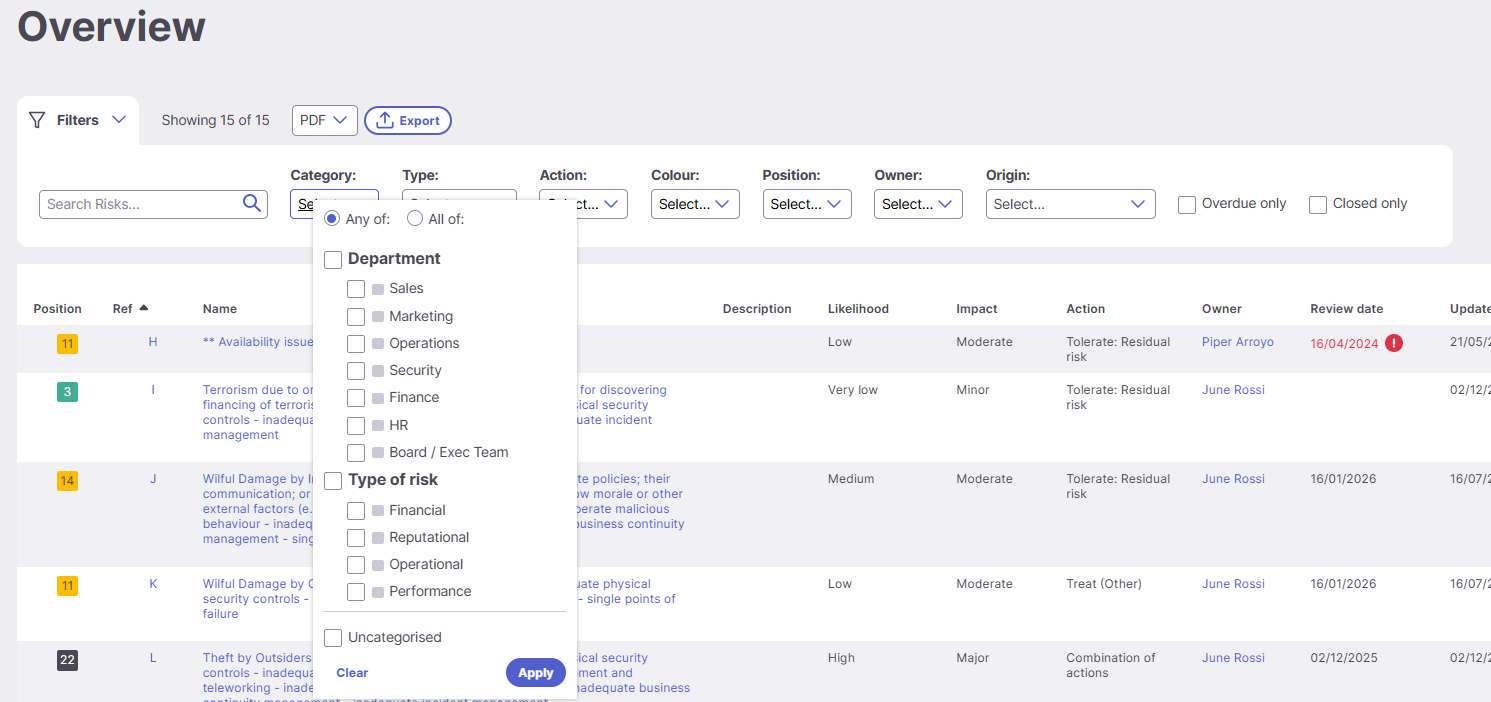Open the PDF format dropdown
1491x702 pixels.
(325, 120)
